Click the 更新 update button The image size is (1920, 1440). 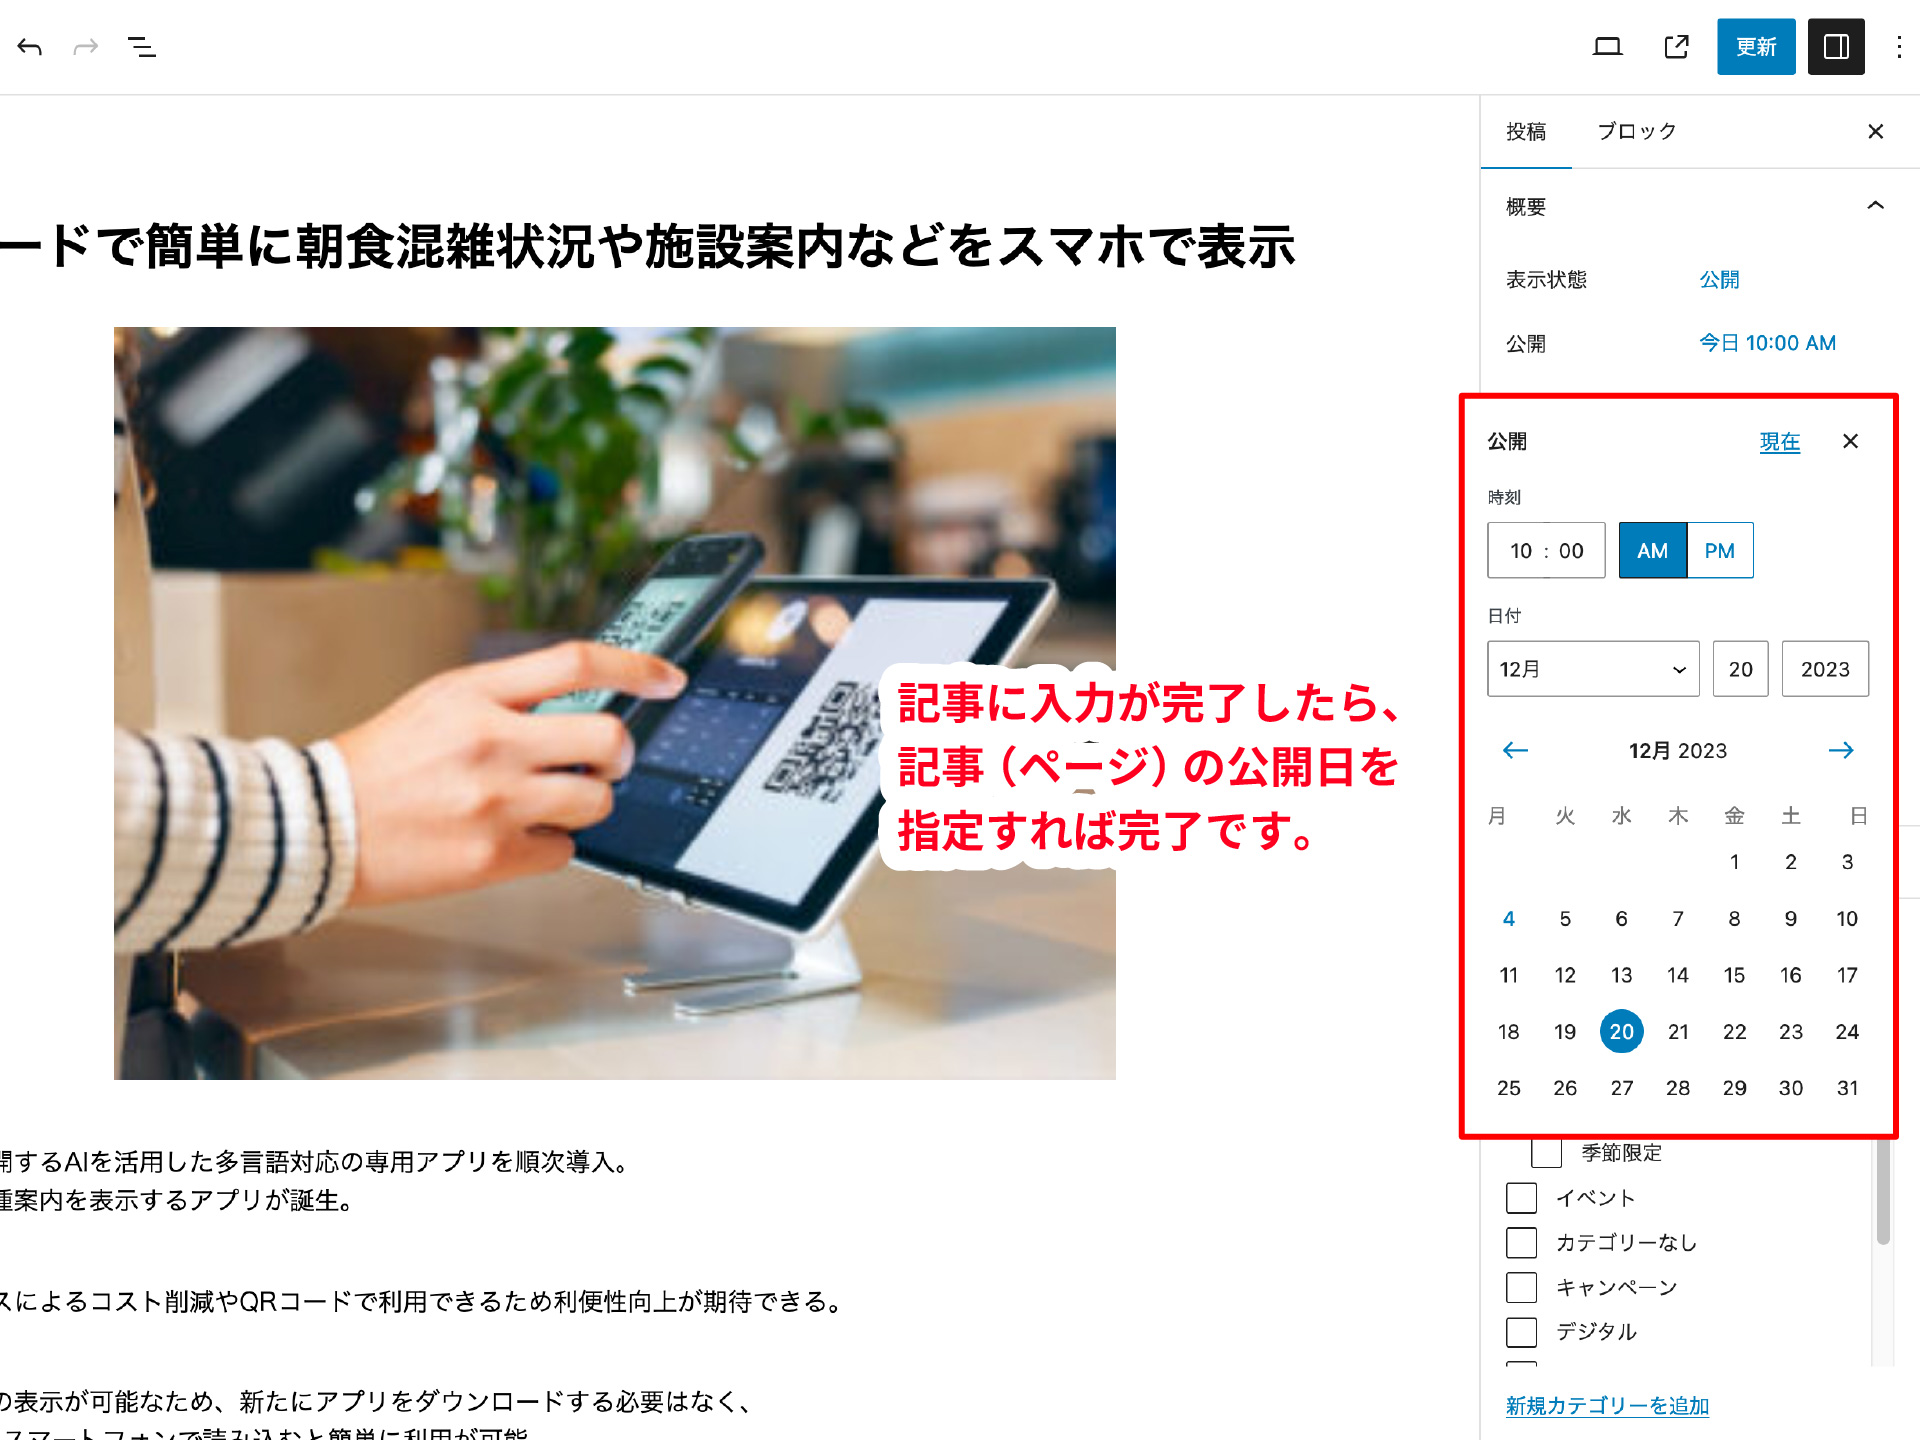pyautogui.click(x=1755, y=47)
